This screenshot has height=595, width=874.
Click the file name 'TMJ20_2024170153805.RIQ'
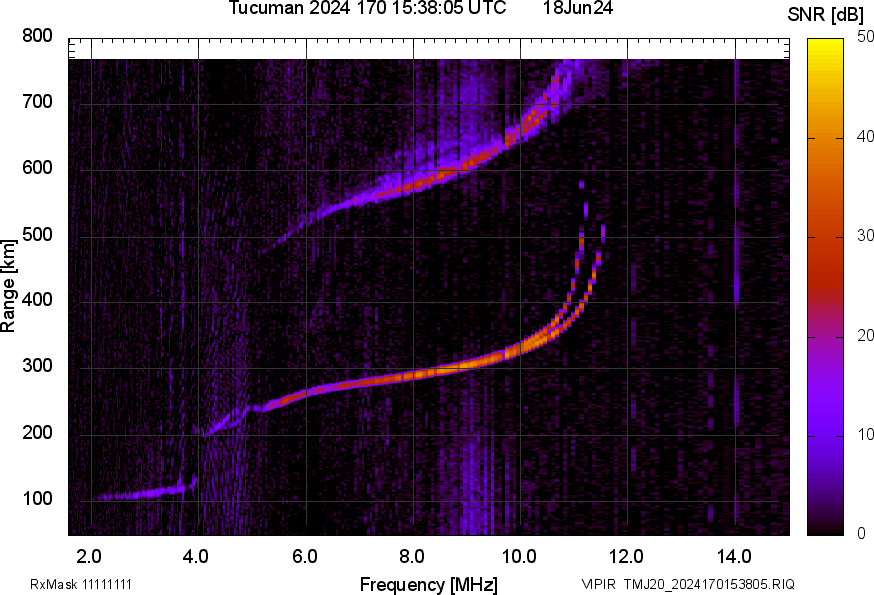[x=709, y=584]
